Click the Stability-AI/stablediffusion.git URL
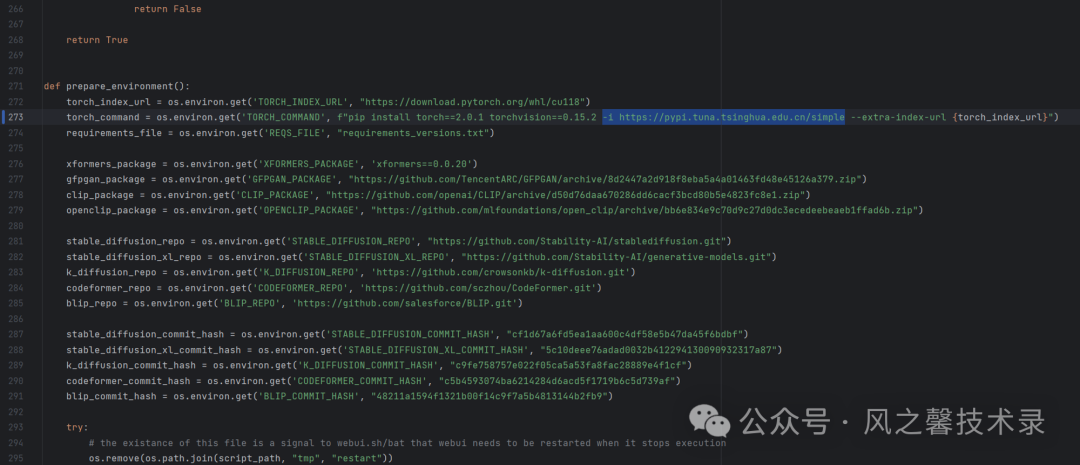The width and height of the screenshot is (1080, 465). click(x=579, y=241)
